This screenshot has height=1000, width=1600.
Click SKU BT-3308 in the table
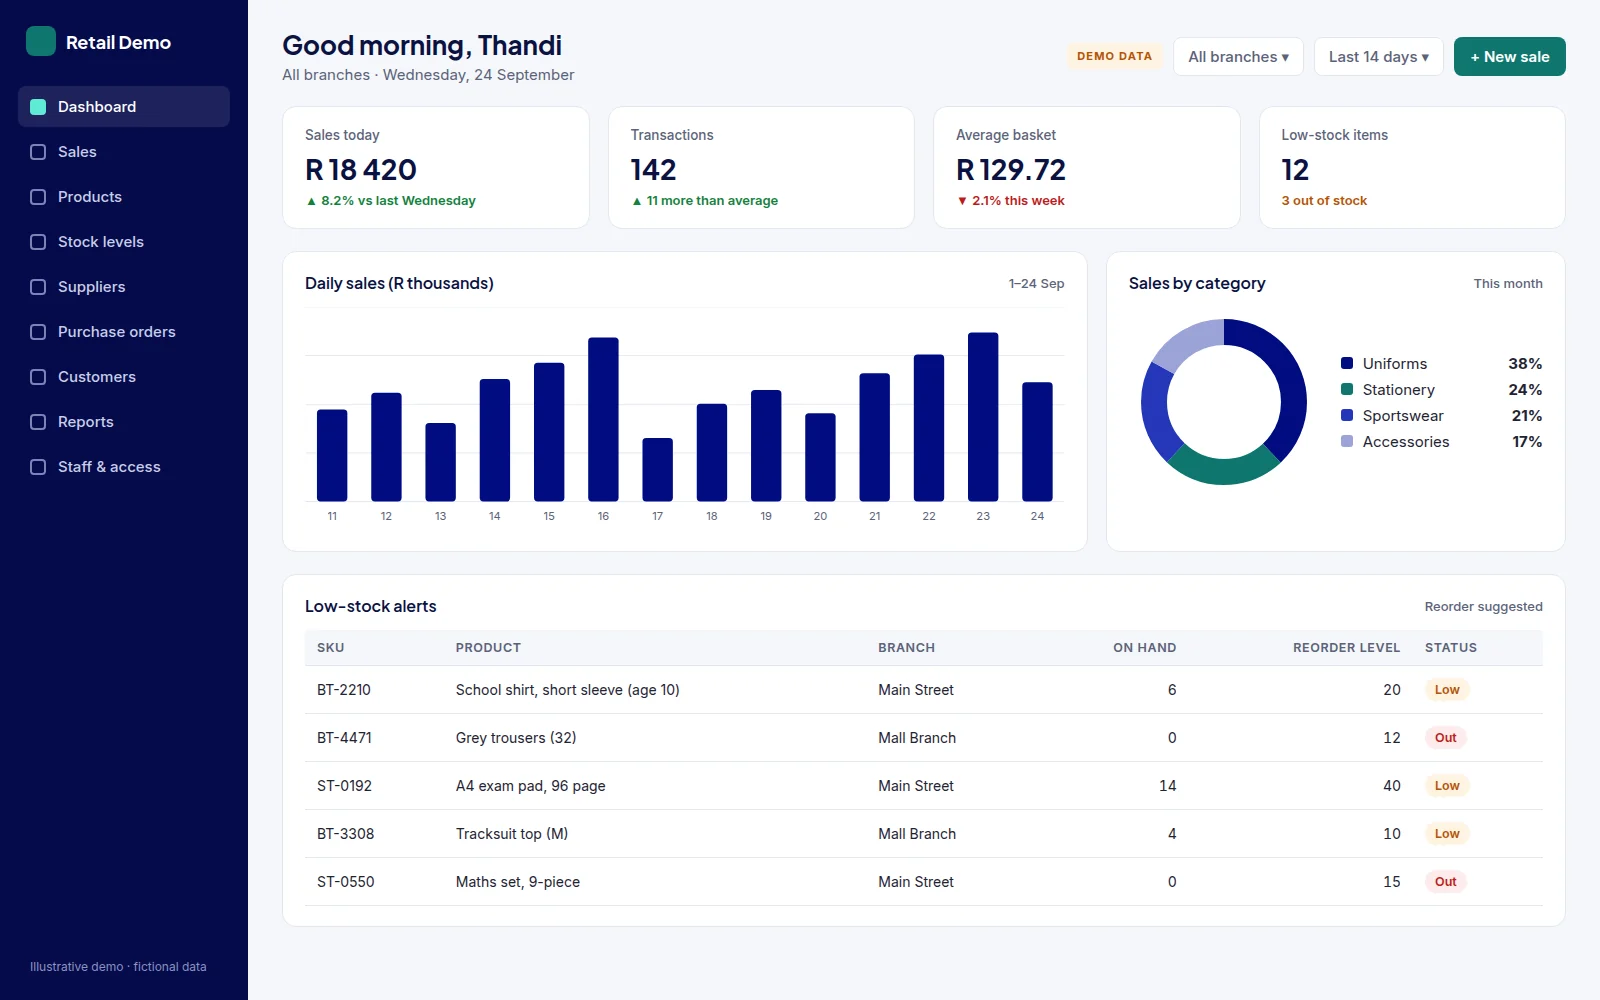click(x=346, y=834)
